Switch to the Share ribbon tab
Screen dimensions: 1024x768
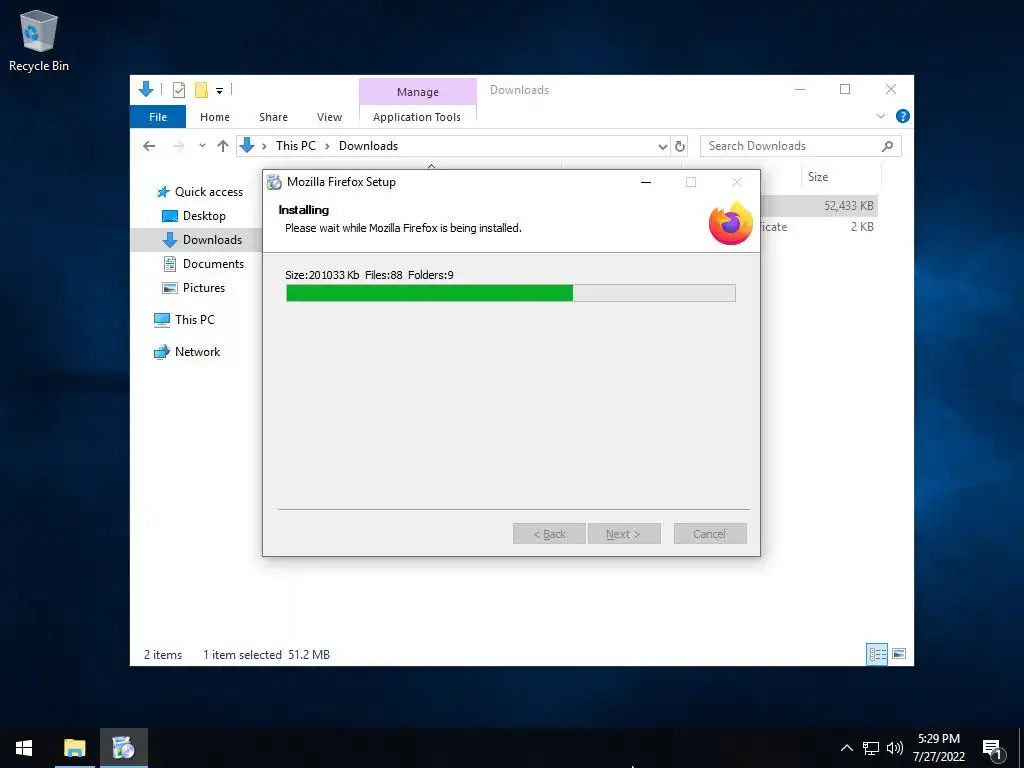pos(273,117)
